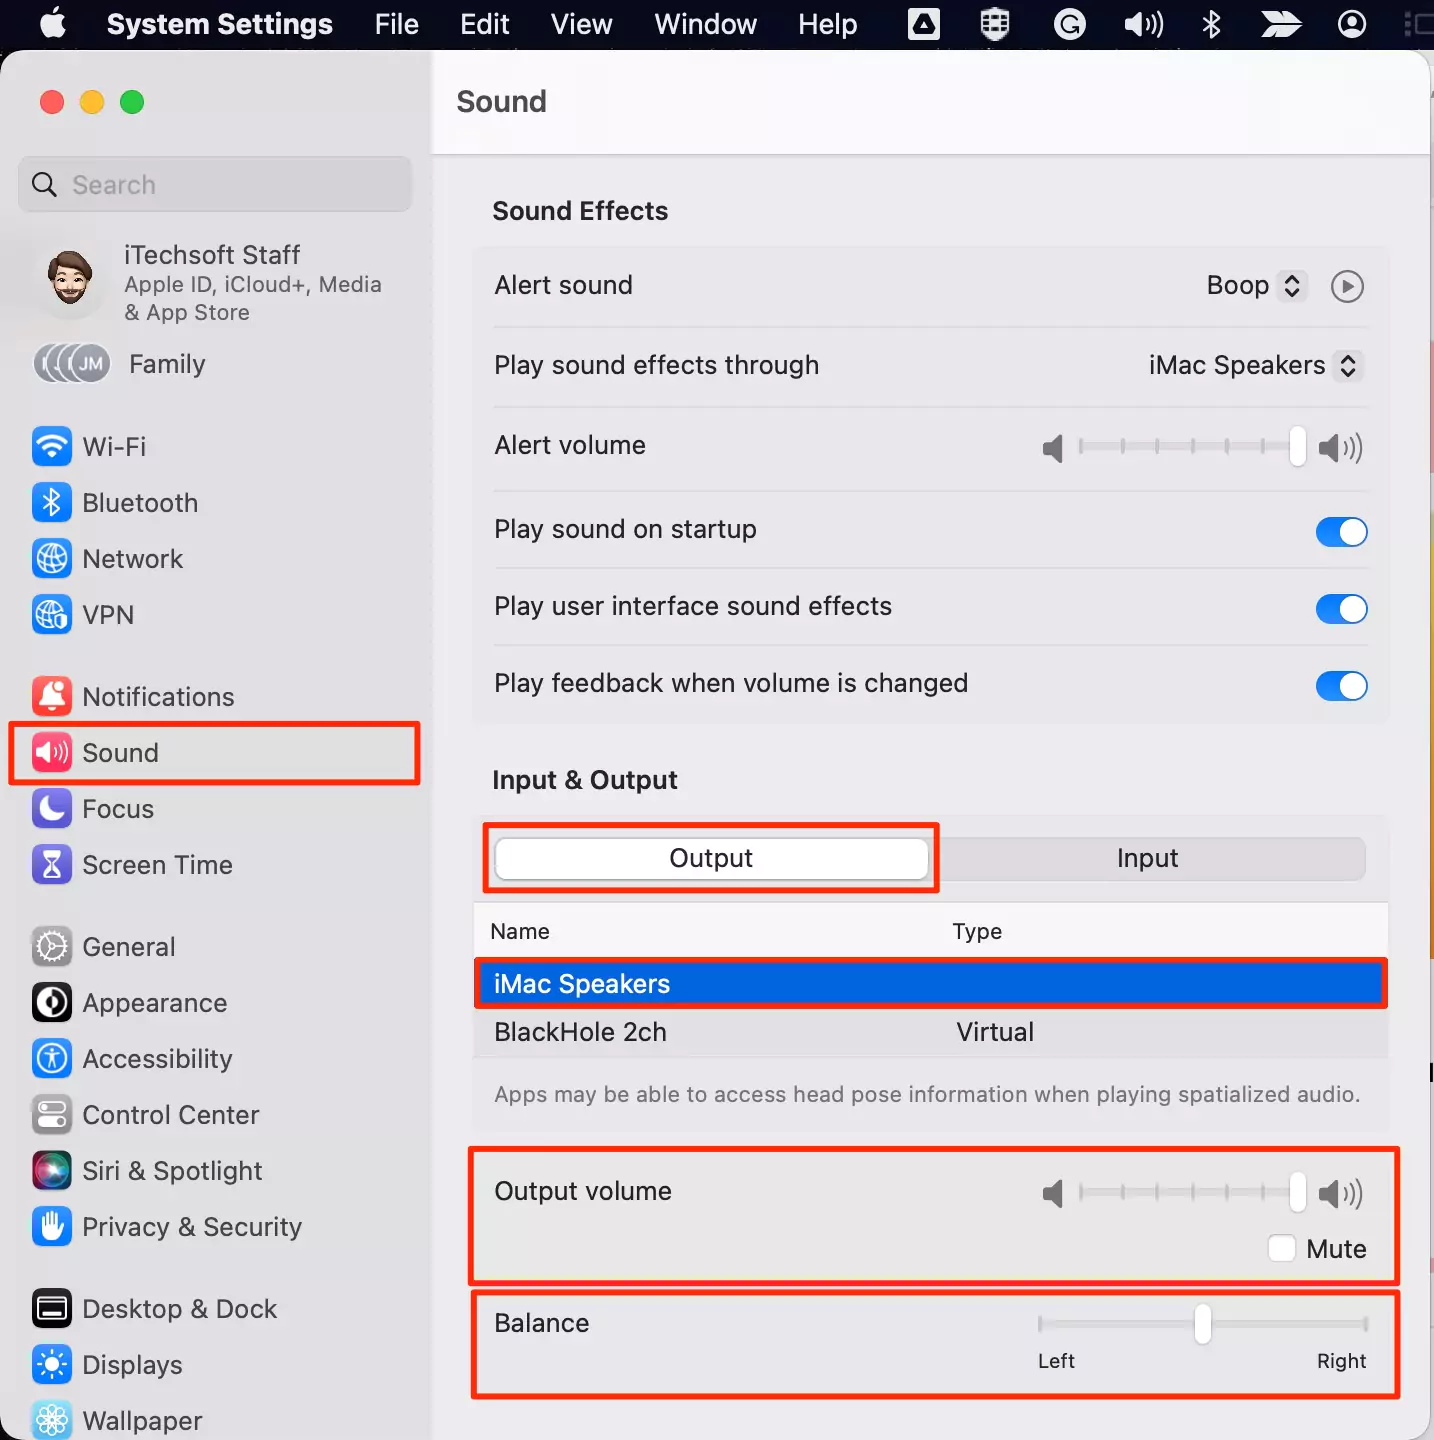Open the Wi-Fi settings icon
The height and width of the screenshot is (1440, 1434).
coord(52,446)
